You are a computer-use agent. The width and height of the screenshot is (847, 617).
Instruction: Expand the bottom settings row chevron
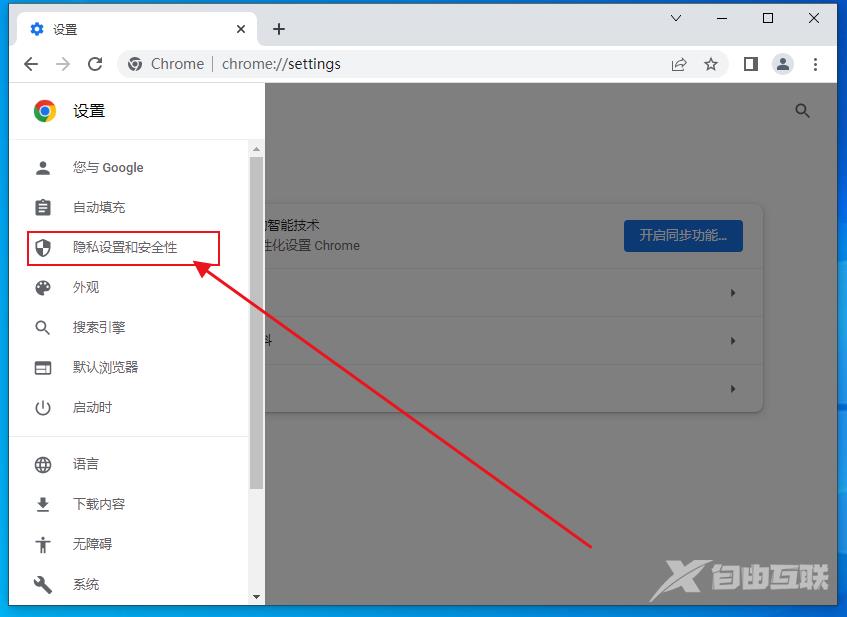(x=732, y=388)
